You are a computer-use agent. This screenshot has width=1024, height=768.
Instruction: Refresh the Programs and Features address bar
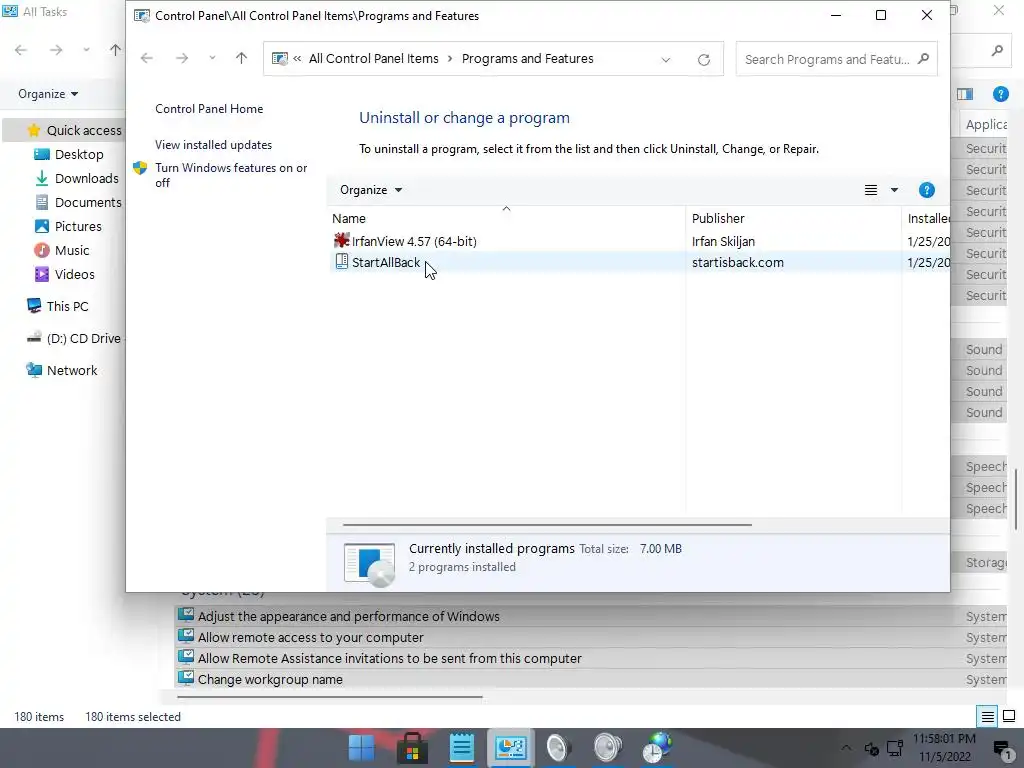click(703, 59)
